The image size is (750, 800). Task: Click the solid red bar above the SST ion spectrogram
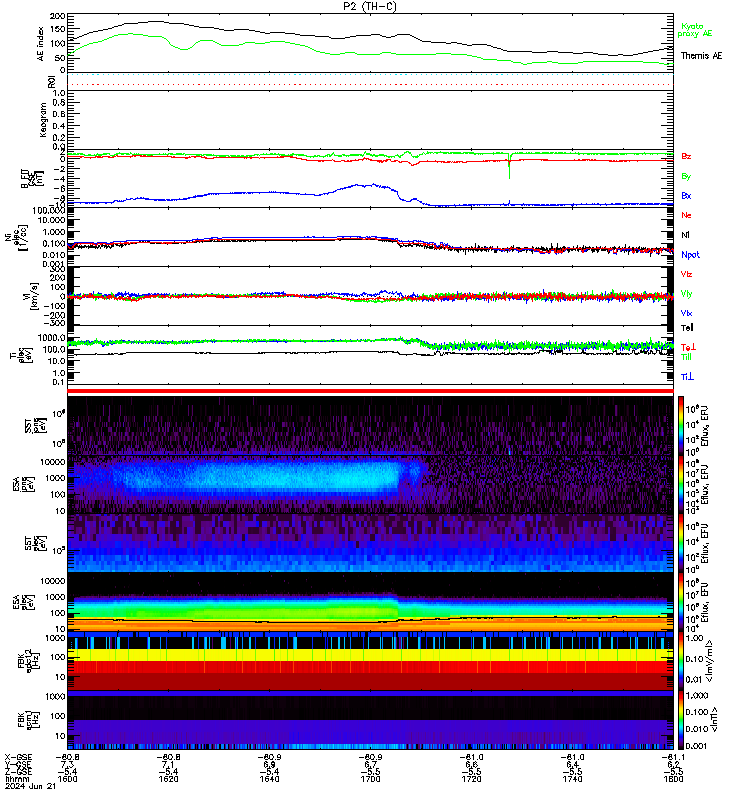[x=370, y=391]
